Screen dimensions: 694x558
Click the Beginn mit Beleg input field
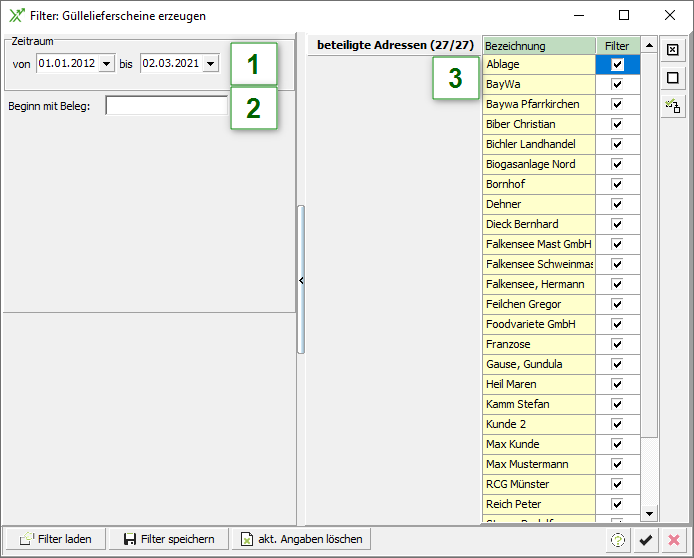click(166, 106)
